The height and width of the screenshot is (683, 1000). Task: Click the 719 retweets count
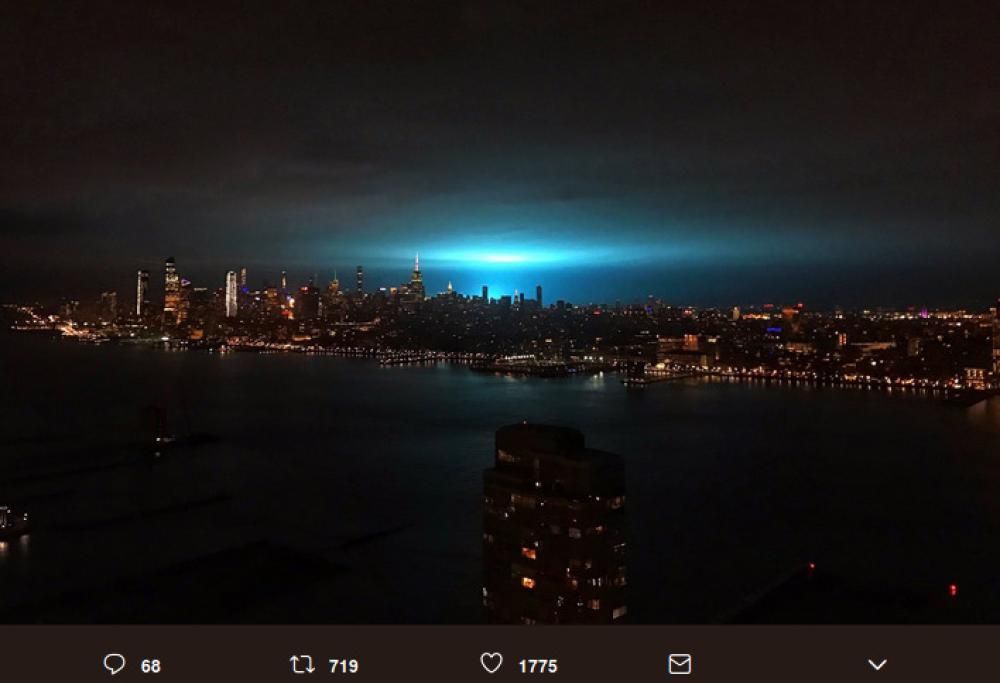pyautogui.click(x=343, y=666)
